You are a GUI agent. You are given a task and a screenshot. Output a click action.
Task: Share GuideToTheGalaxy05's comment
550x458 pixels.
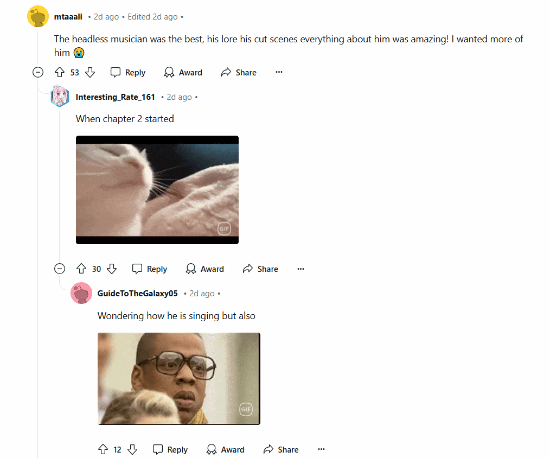point(281,449)
